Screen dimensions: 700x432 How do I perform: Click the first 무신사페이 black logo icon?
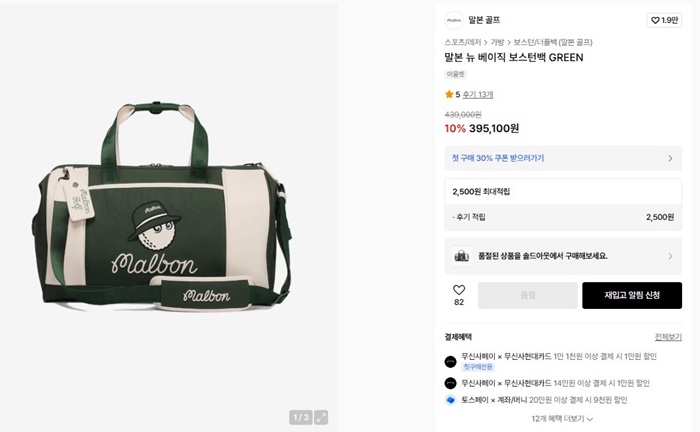click(450, 361)
